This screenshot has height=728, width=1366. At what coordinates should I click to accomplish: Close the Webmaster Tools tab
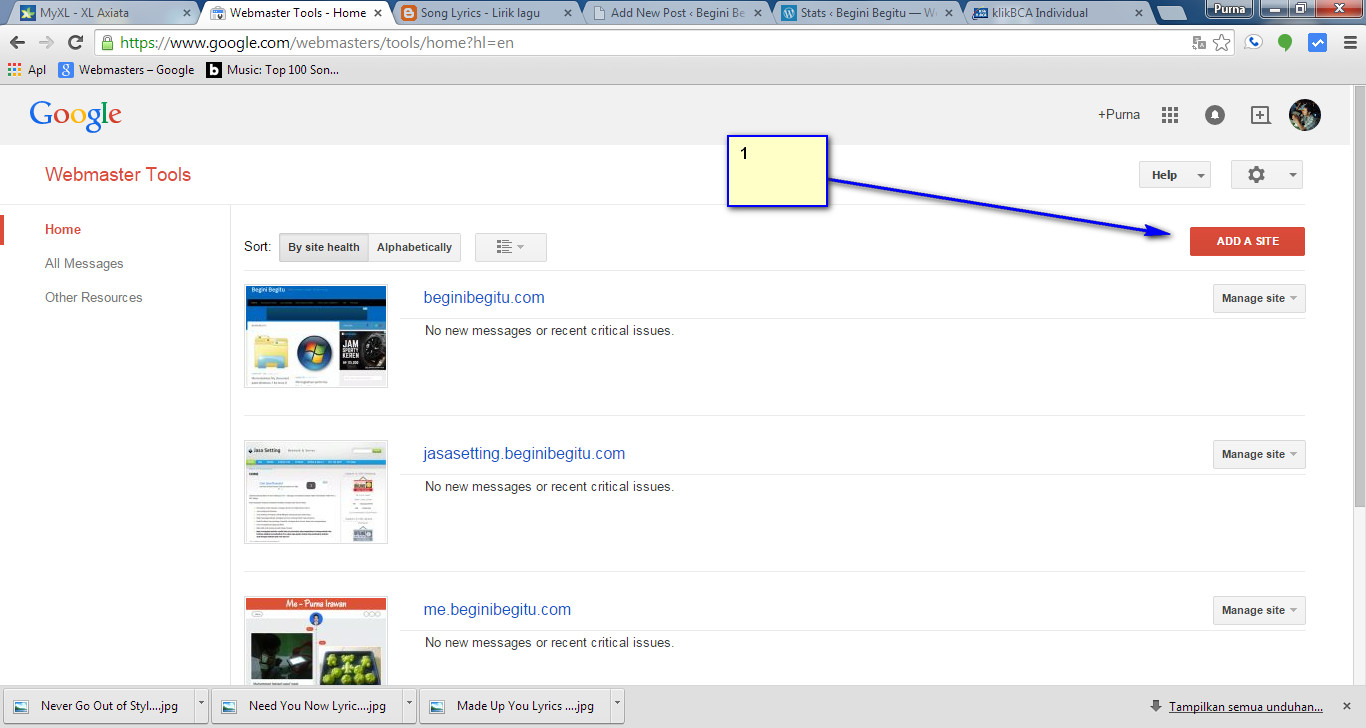coord(377,13)
